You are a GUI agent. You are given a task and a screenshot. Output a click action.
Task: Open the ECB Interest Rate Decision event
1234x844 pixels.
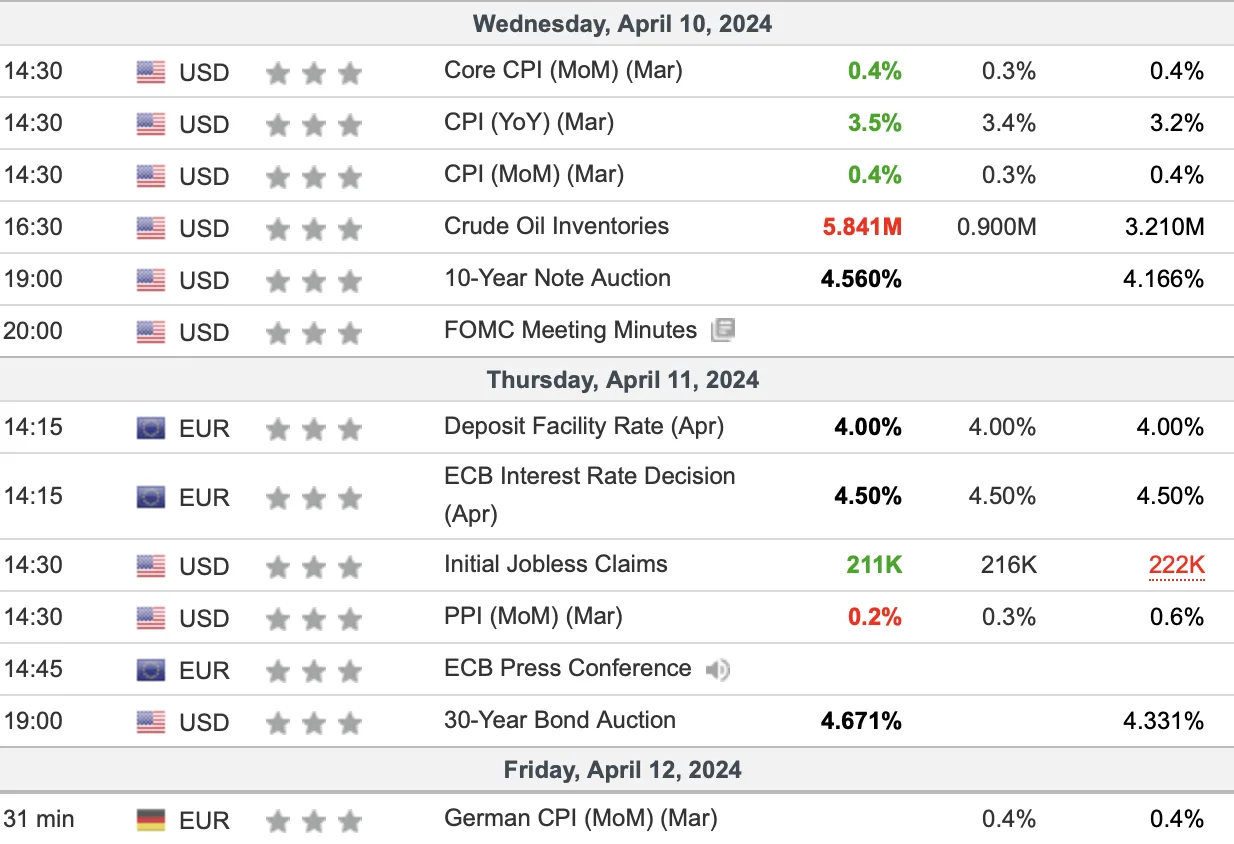590,495
